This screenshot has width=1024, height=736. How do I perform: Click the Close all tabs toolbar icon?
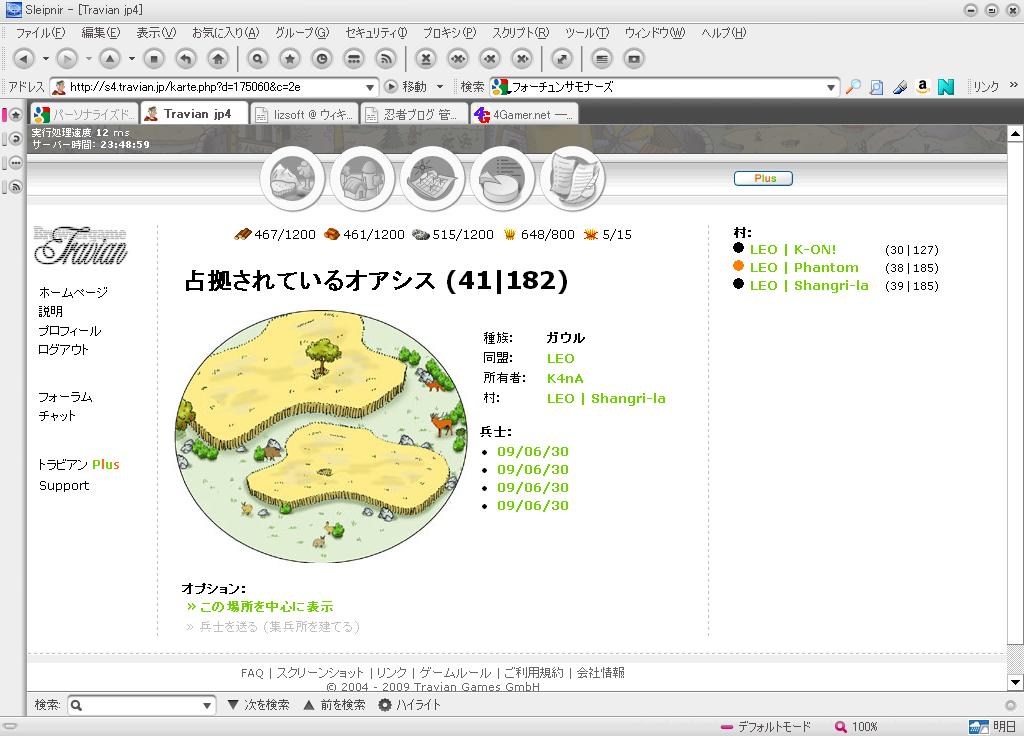point(458,59)
